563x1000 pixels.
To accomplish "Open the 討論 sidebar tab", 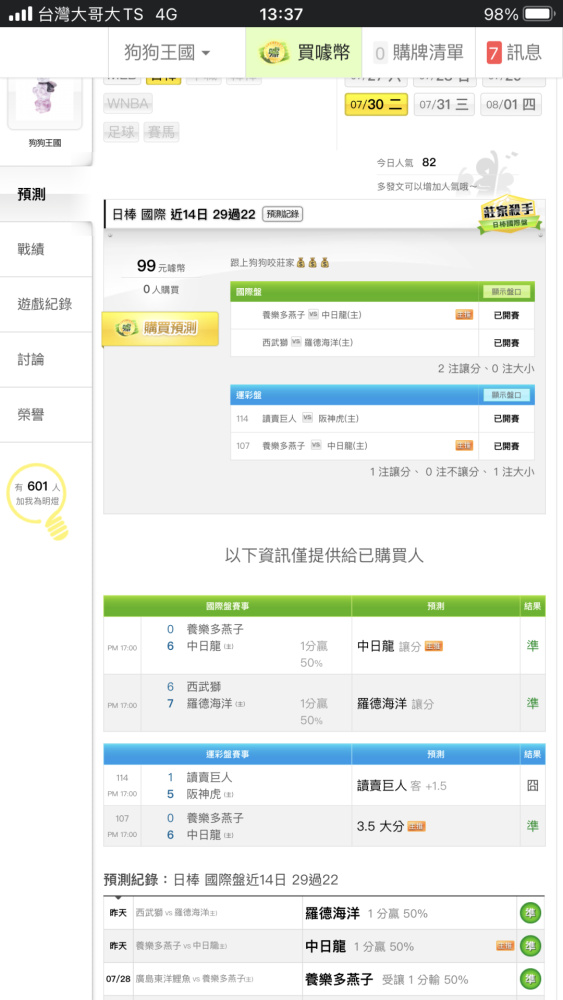I will point(46,359).
